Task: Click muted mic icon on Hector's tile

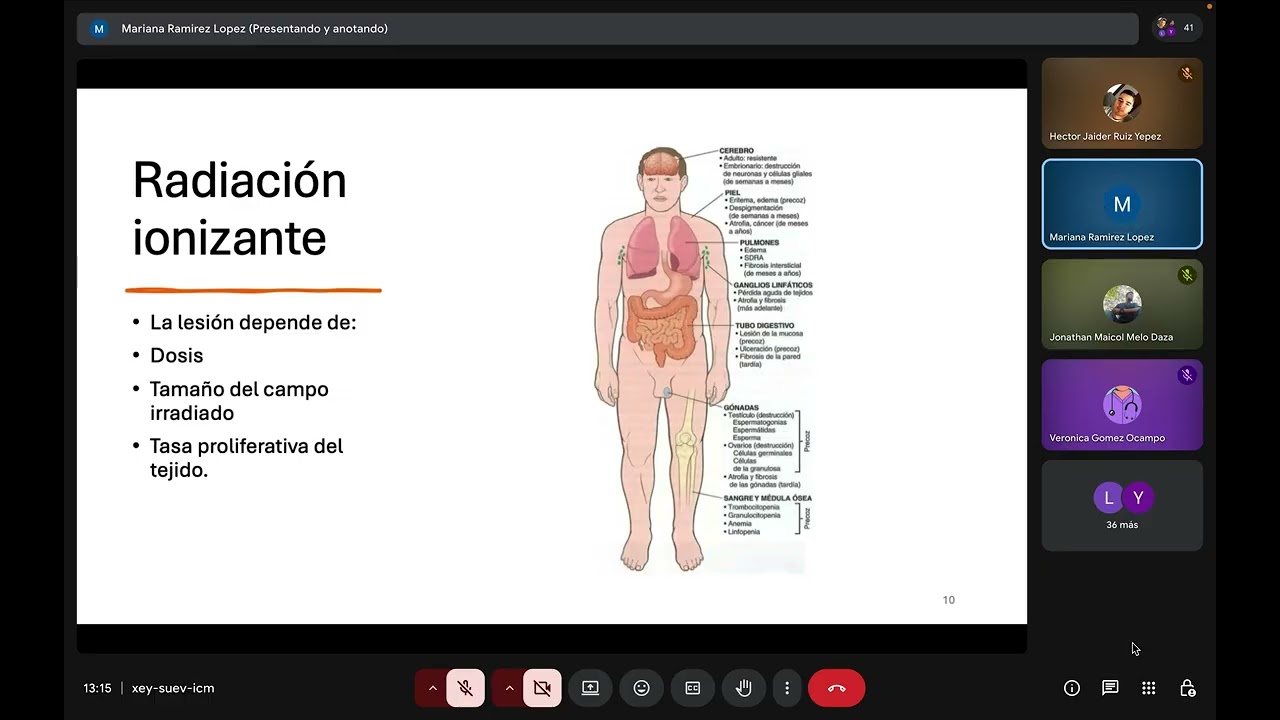Action: click(x=1187, y=74)
